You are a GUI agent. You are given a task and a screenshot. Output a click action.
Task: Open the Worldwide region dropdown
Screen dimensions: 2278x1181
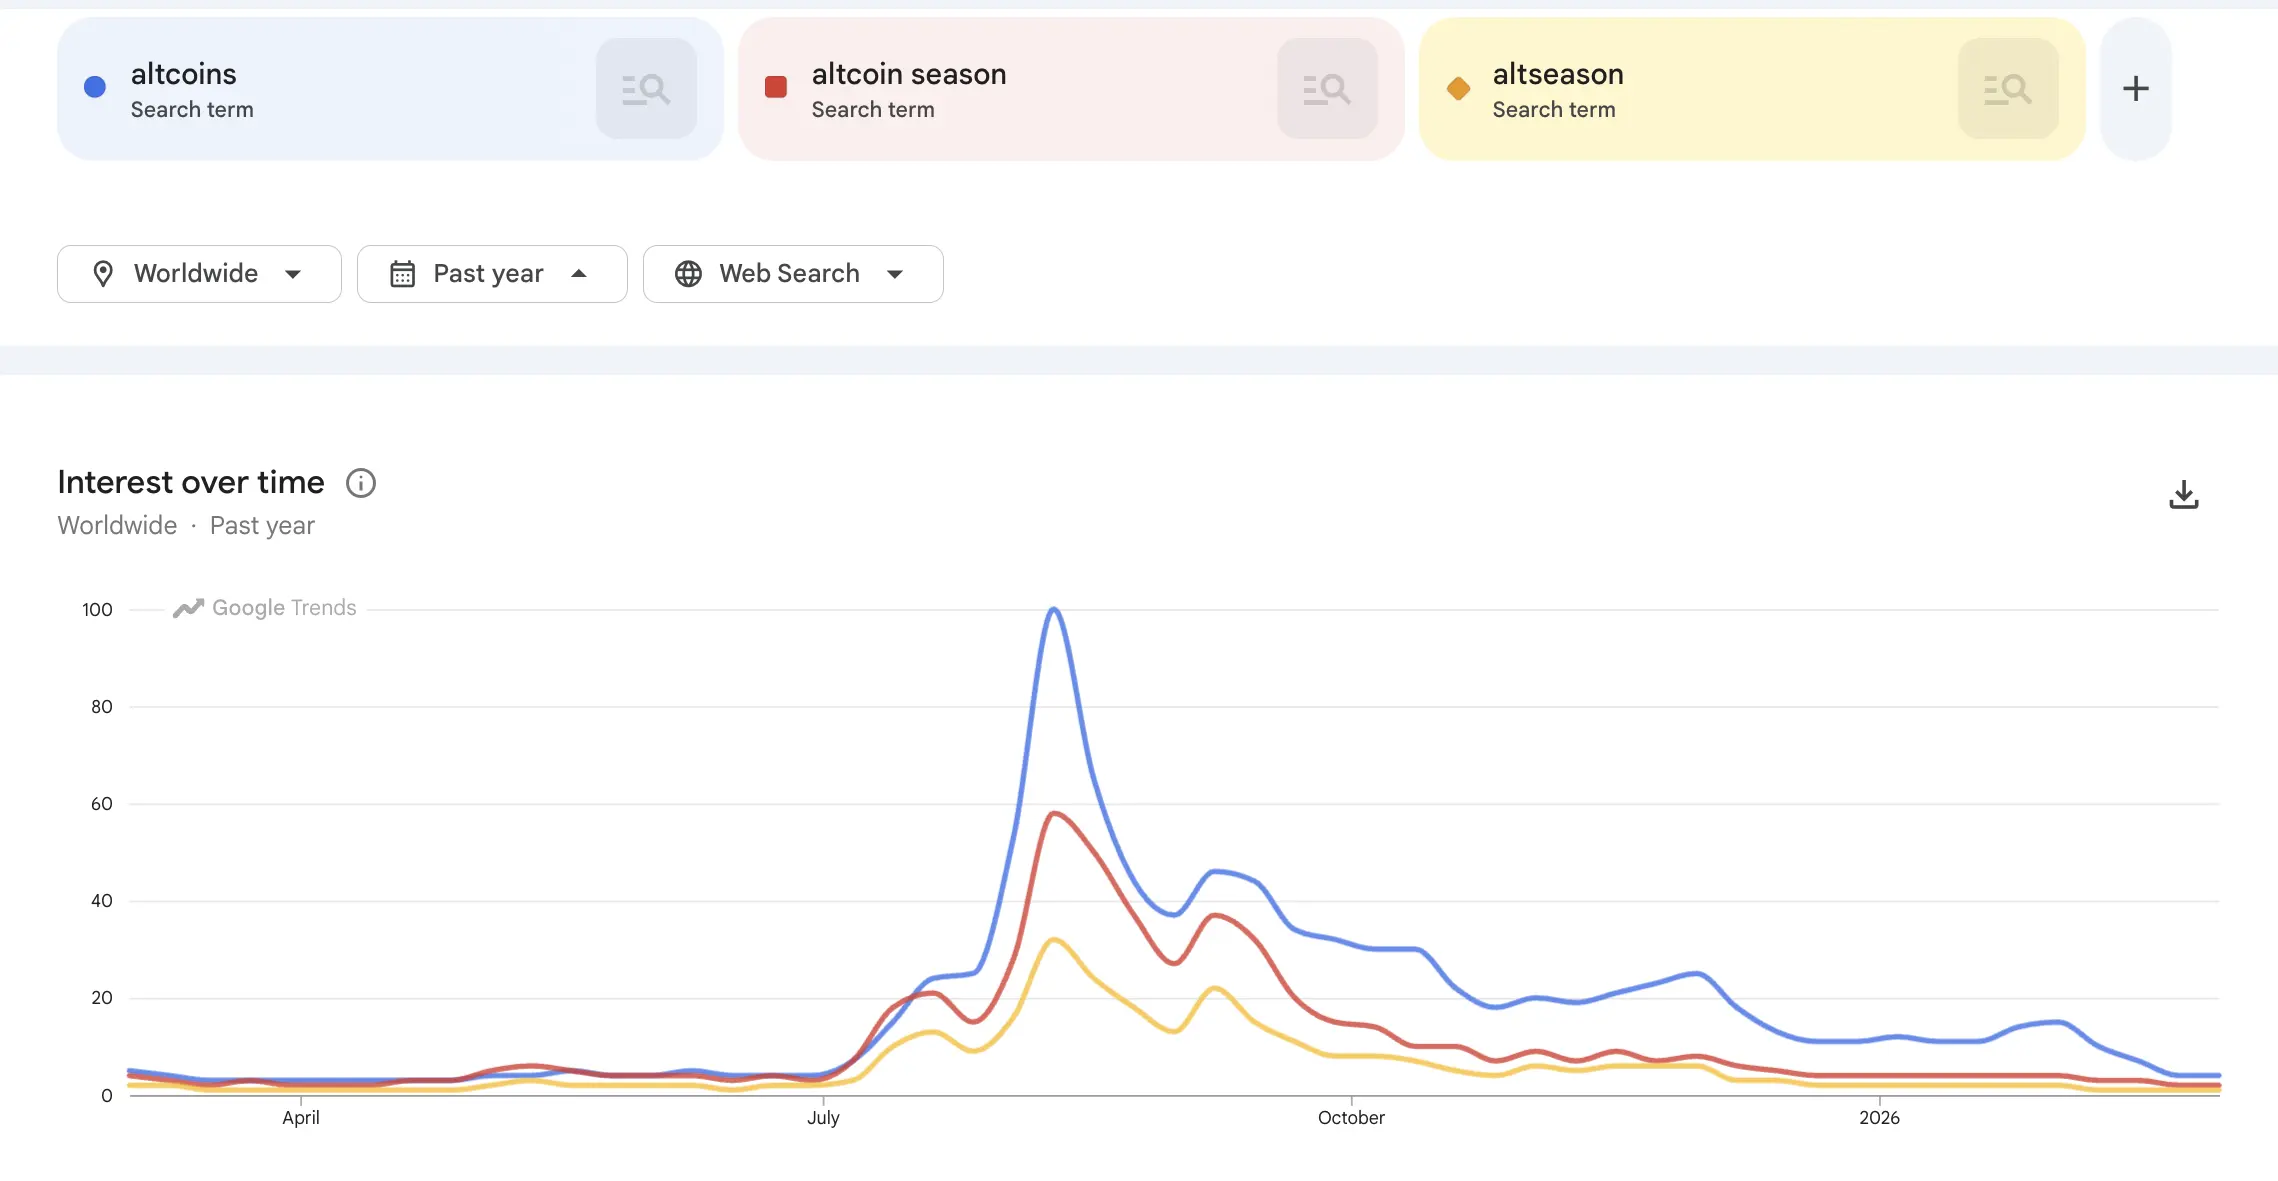(x=198, y=273)
